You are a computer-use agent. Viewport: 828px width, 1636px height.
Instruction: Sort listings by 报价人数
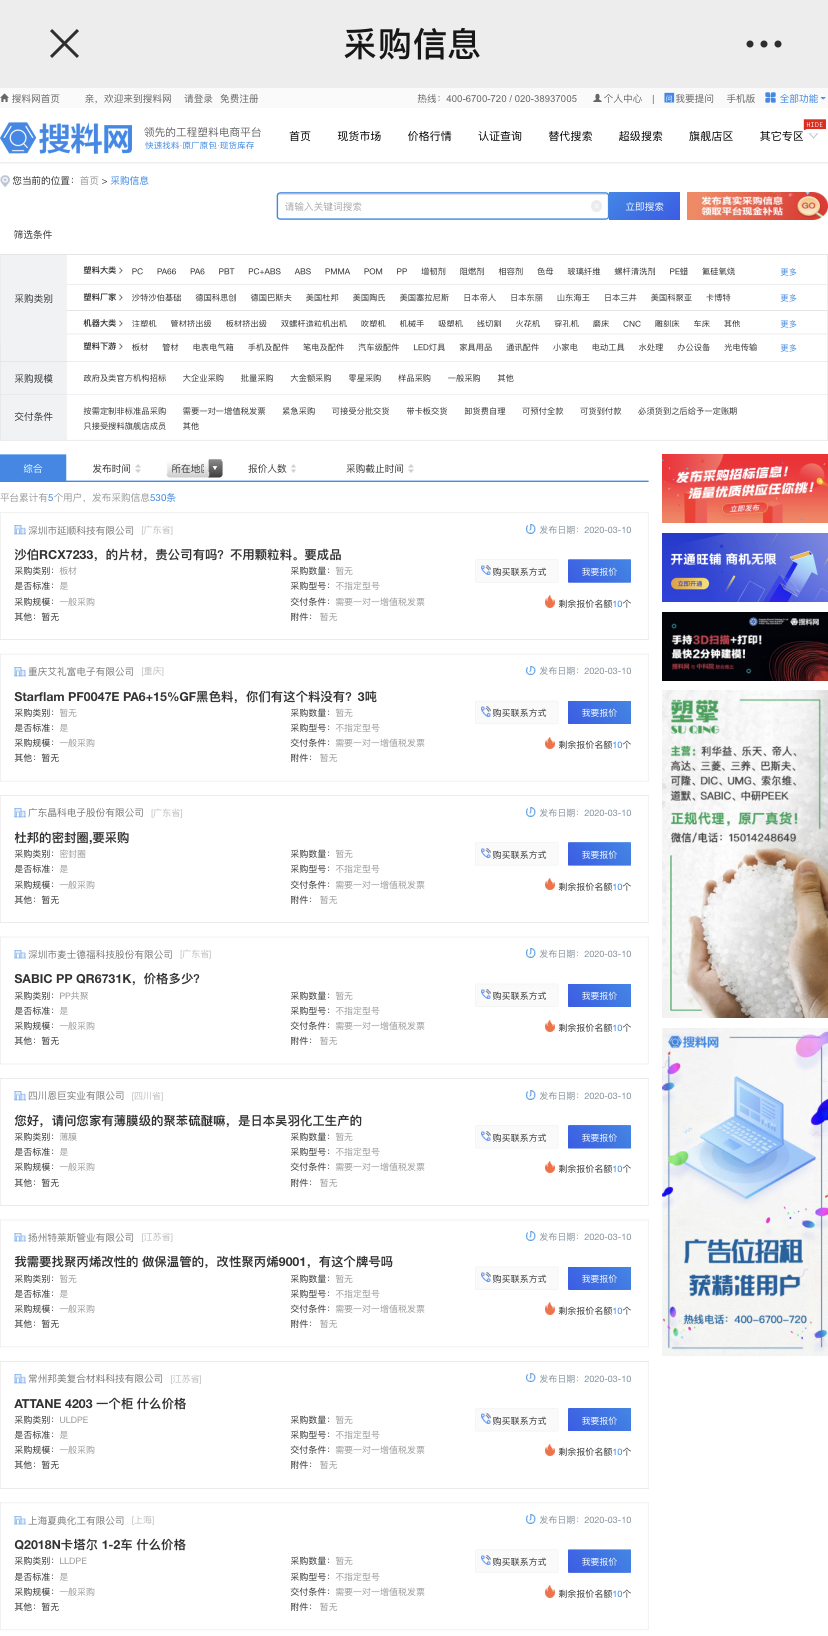coord(271,468)
